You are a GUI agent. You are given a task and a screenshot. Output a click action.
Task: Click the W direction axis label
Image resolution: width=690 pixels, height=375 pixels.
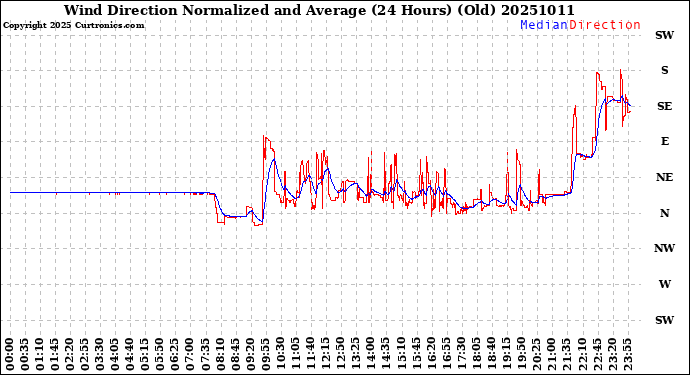coord(664,284)
